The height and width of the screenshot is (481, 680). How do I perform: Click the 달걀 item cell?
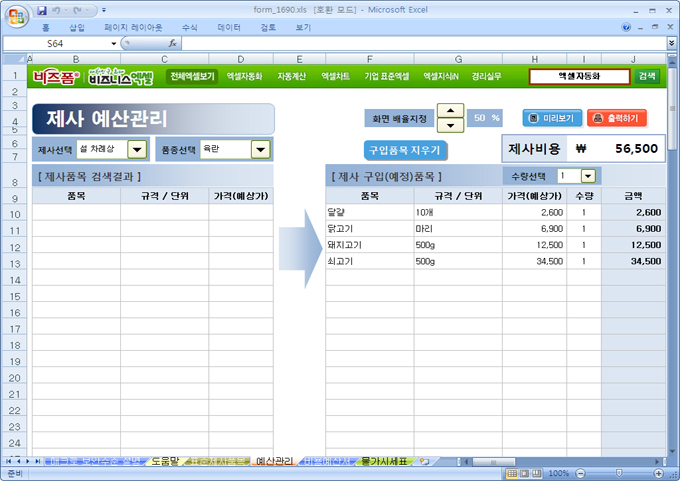coord(370,212)
